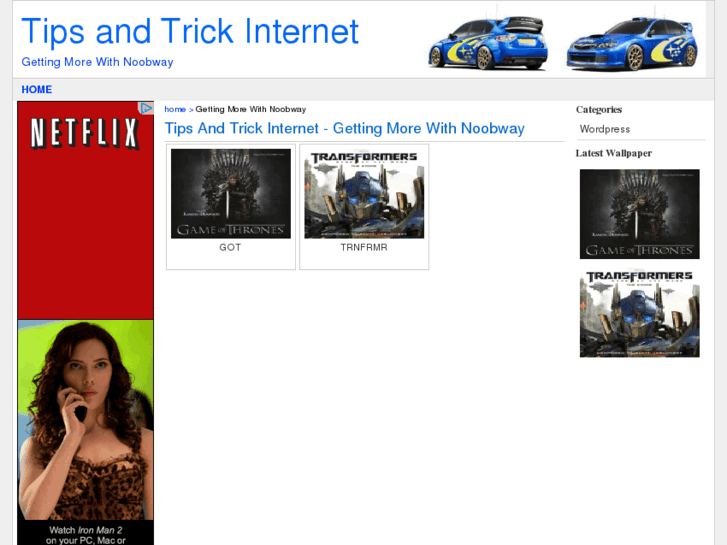Image resolution: width=727 pixels, height=545 pixels.
Task: Click the right blue rally car header image
Action: point(632,44)
